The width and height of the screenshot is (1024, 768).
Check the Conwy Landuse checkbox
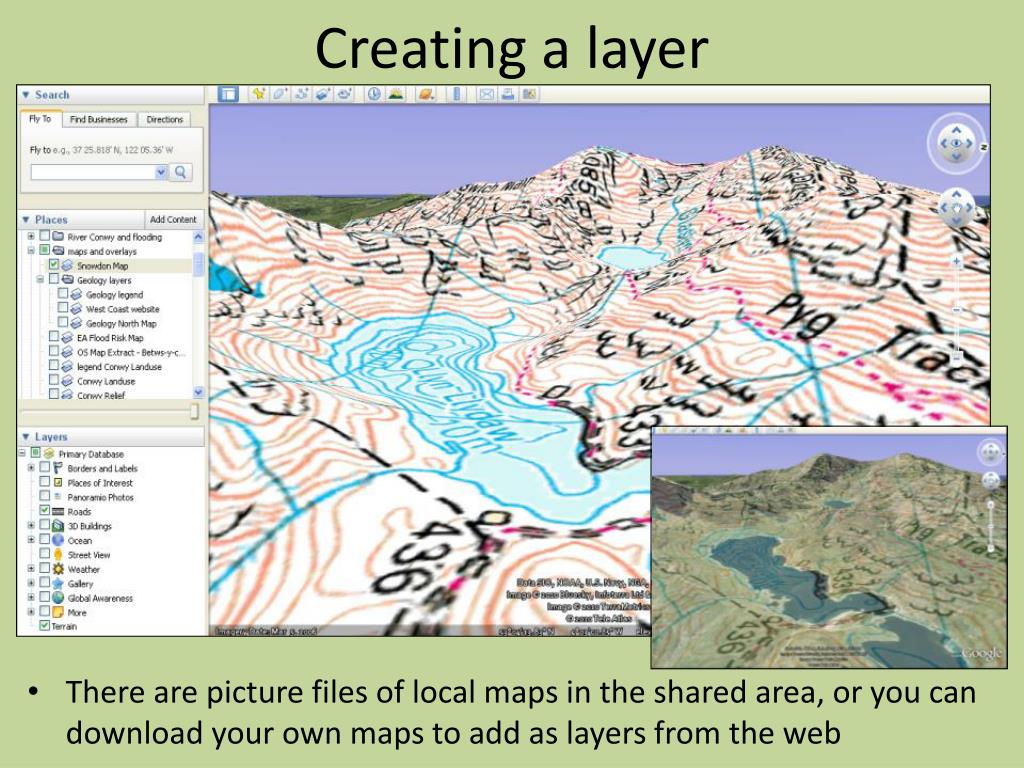(54, 380)
